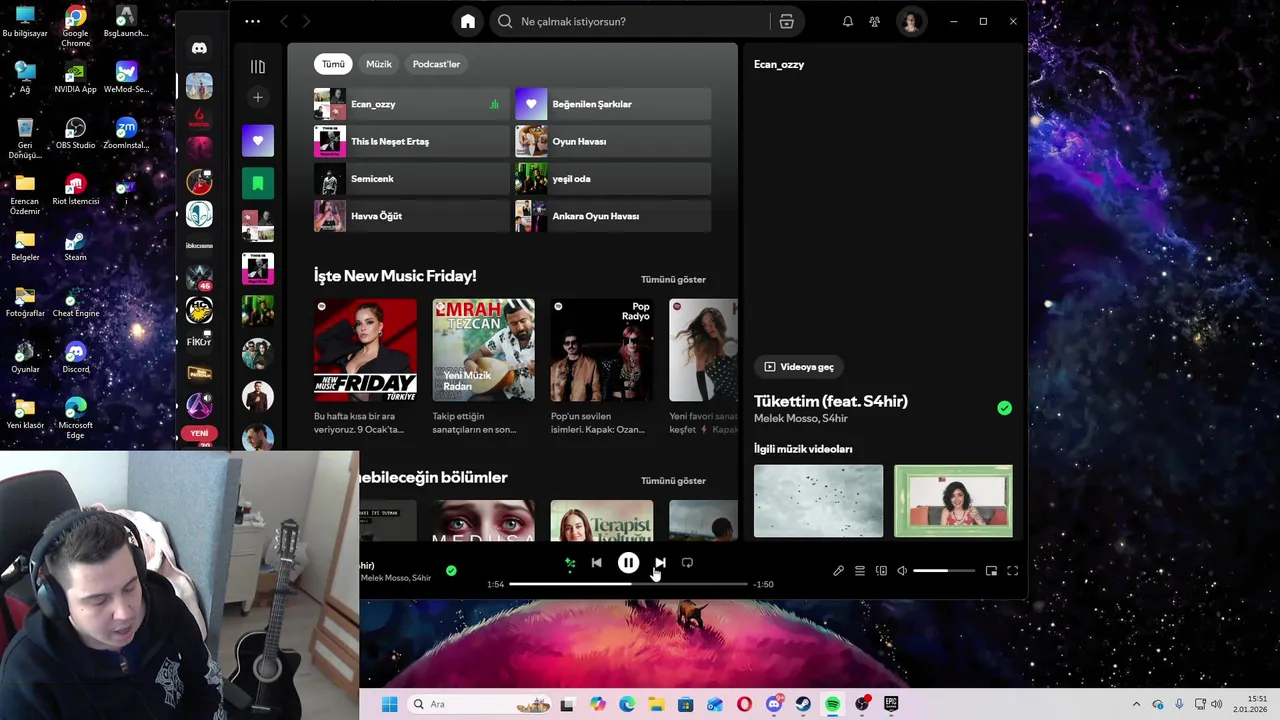Open Friend Activity icon

point(875,21)
